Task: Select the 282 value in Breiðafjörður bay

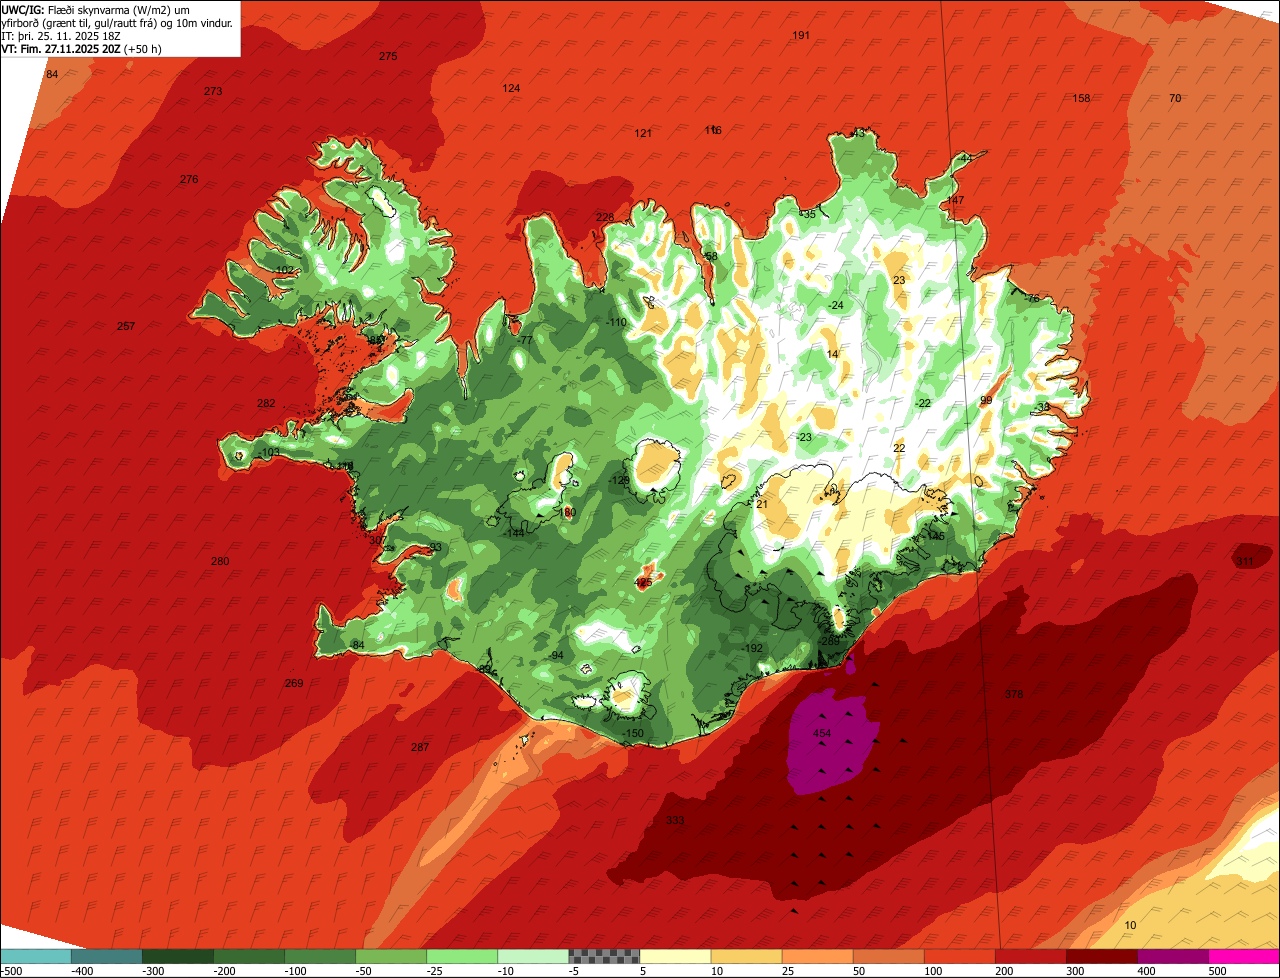Action: coord(266,403)
